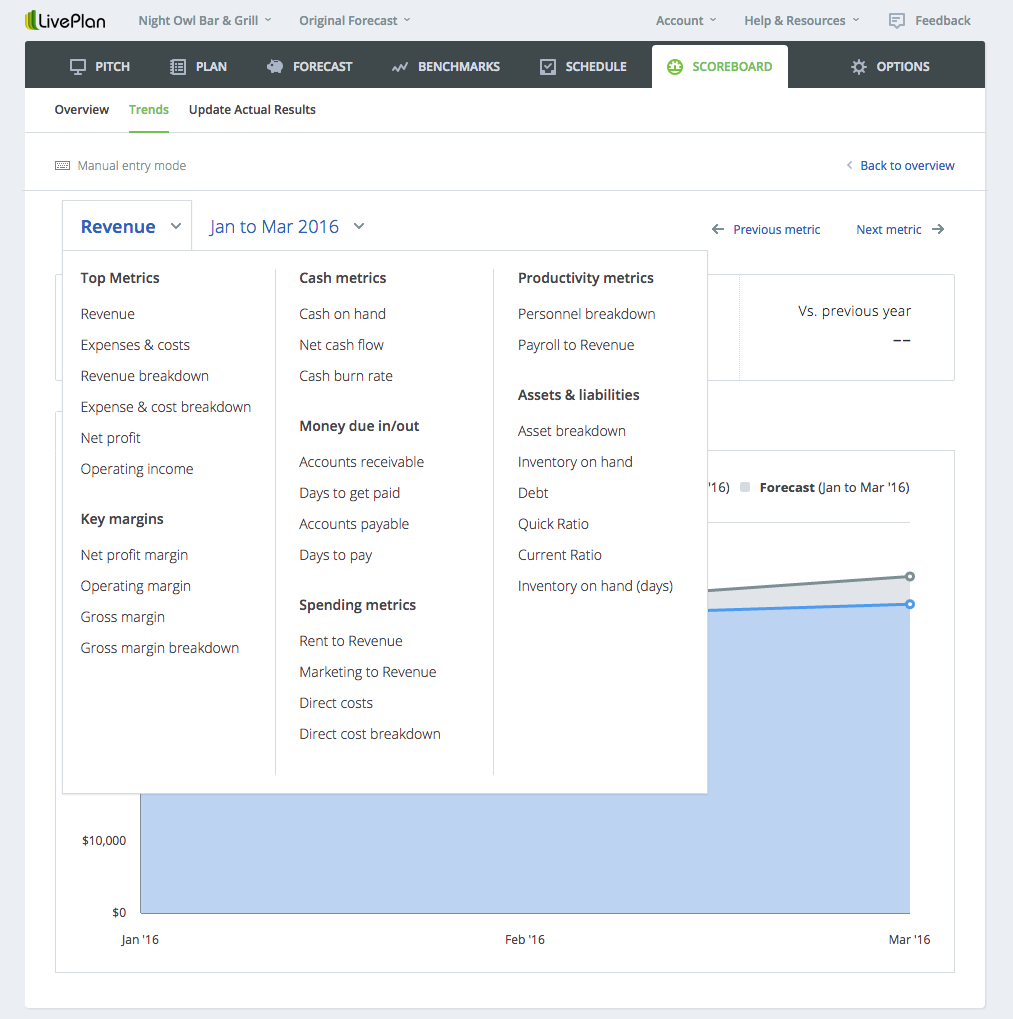Switch to the Forecast tab
The height and width of the screenshot is (1019, 1013).
pyautogui.click(x=309, y=67)
